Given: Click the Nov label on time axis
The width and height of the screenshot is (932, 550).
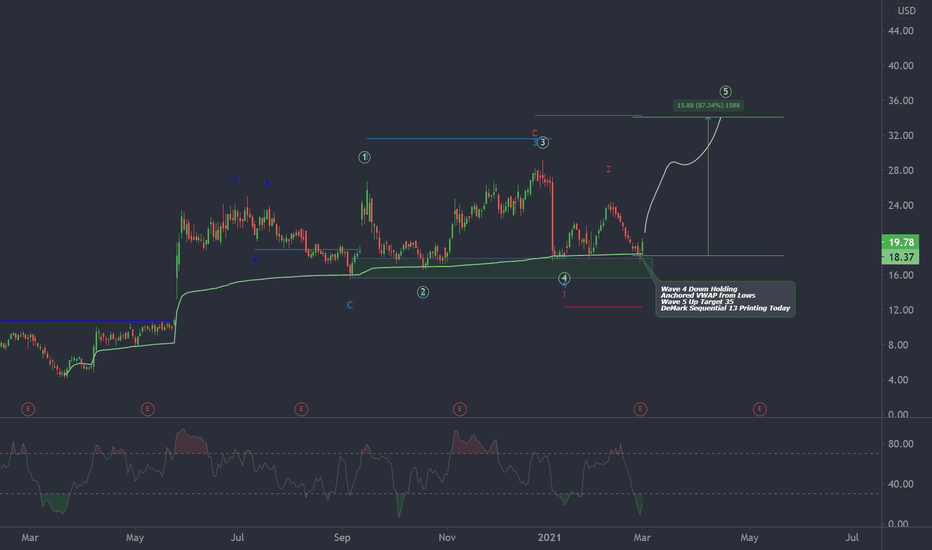Looking at the screenshot, I should click(447, 538).
